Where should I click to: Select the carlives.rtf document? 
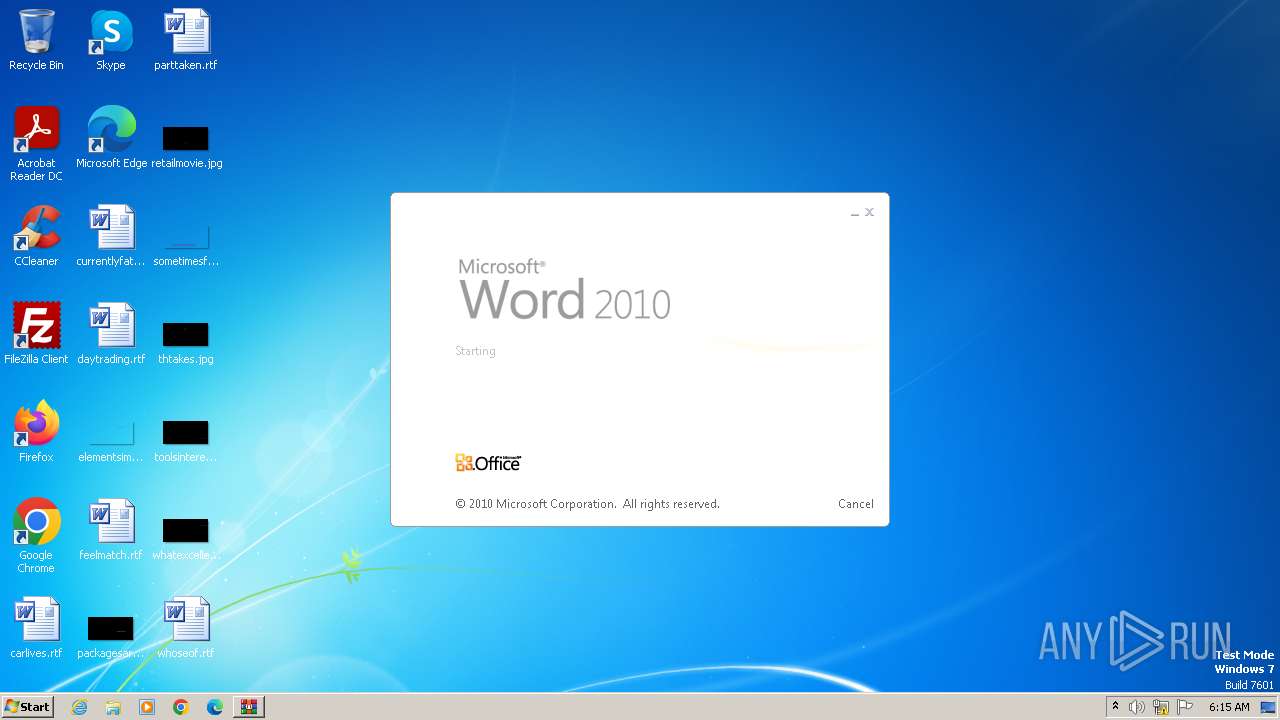pyautogui.click(x=36, y=628)
